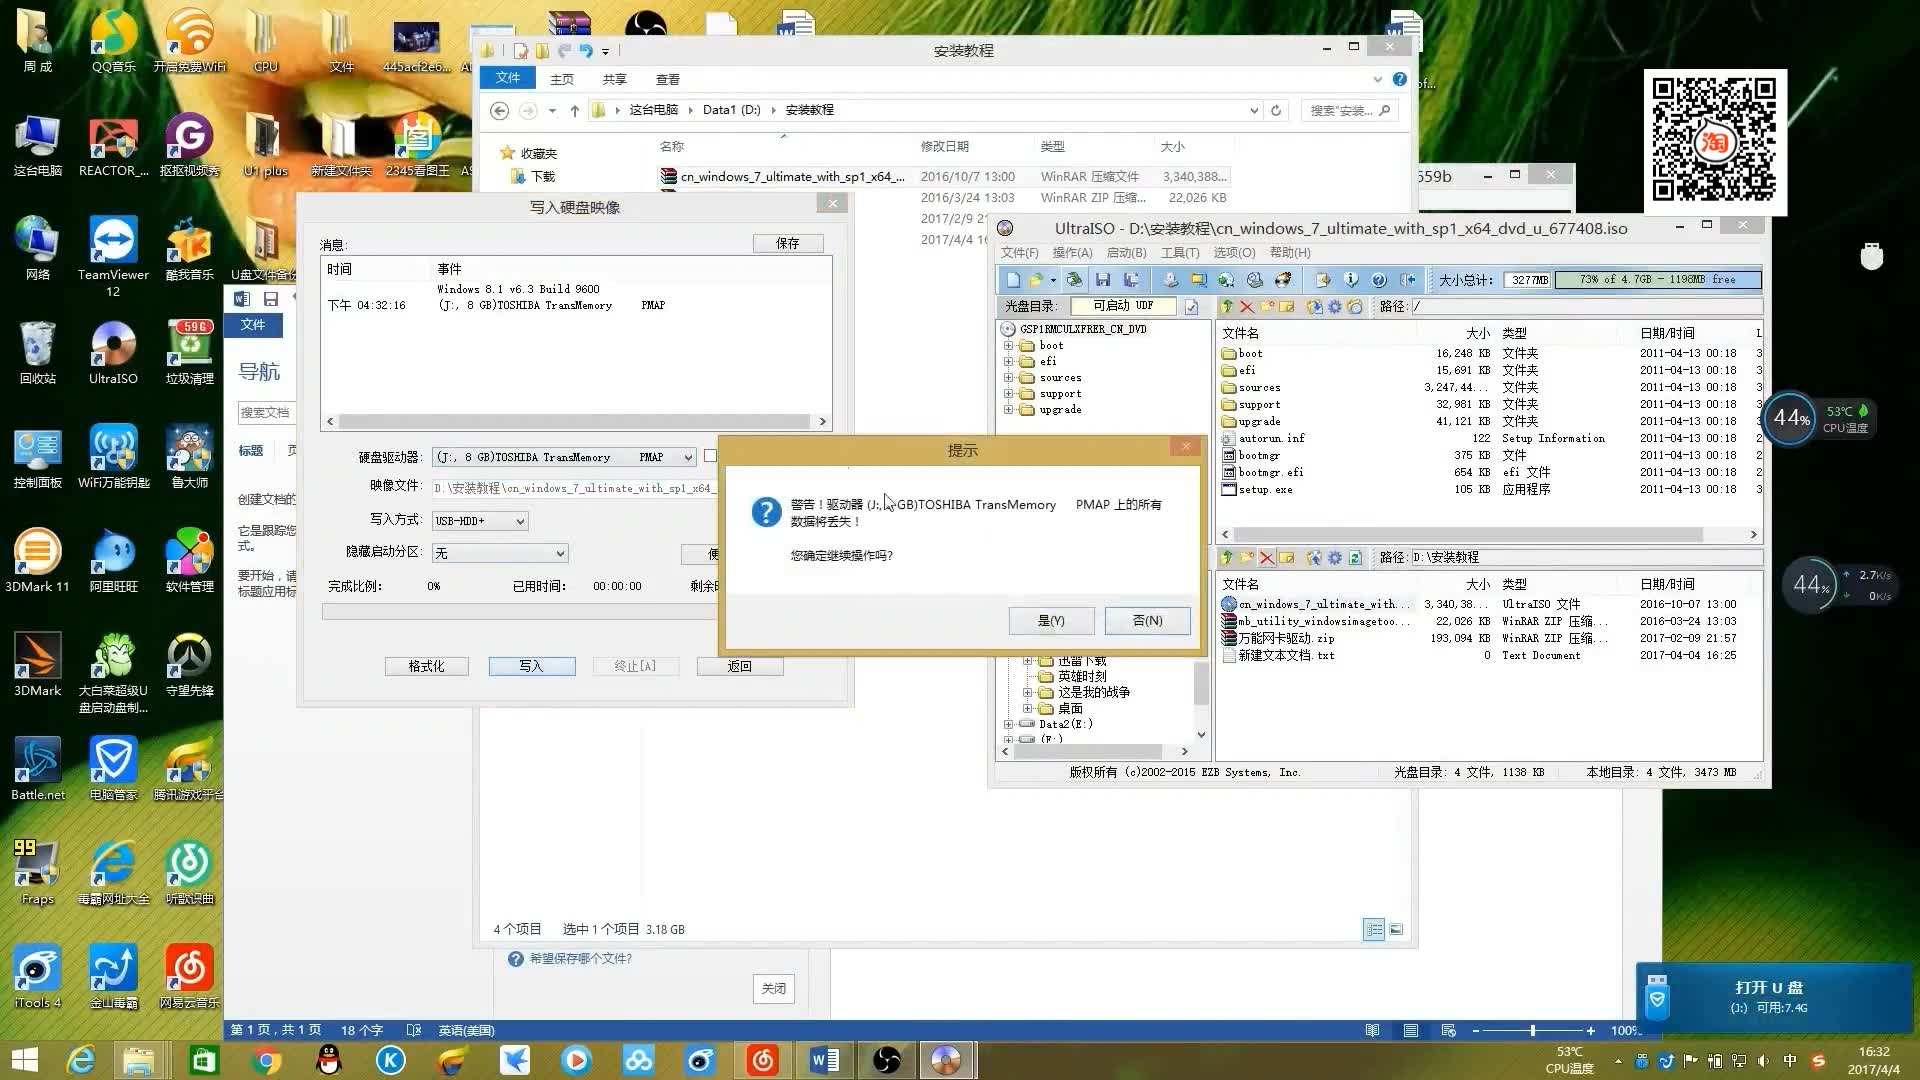Click the Explorer search box 搜索"安装..."
The width and height of the screenshot is (1920, 1080).
coord(1350,110)
